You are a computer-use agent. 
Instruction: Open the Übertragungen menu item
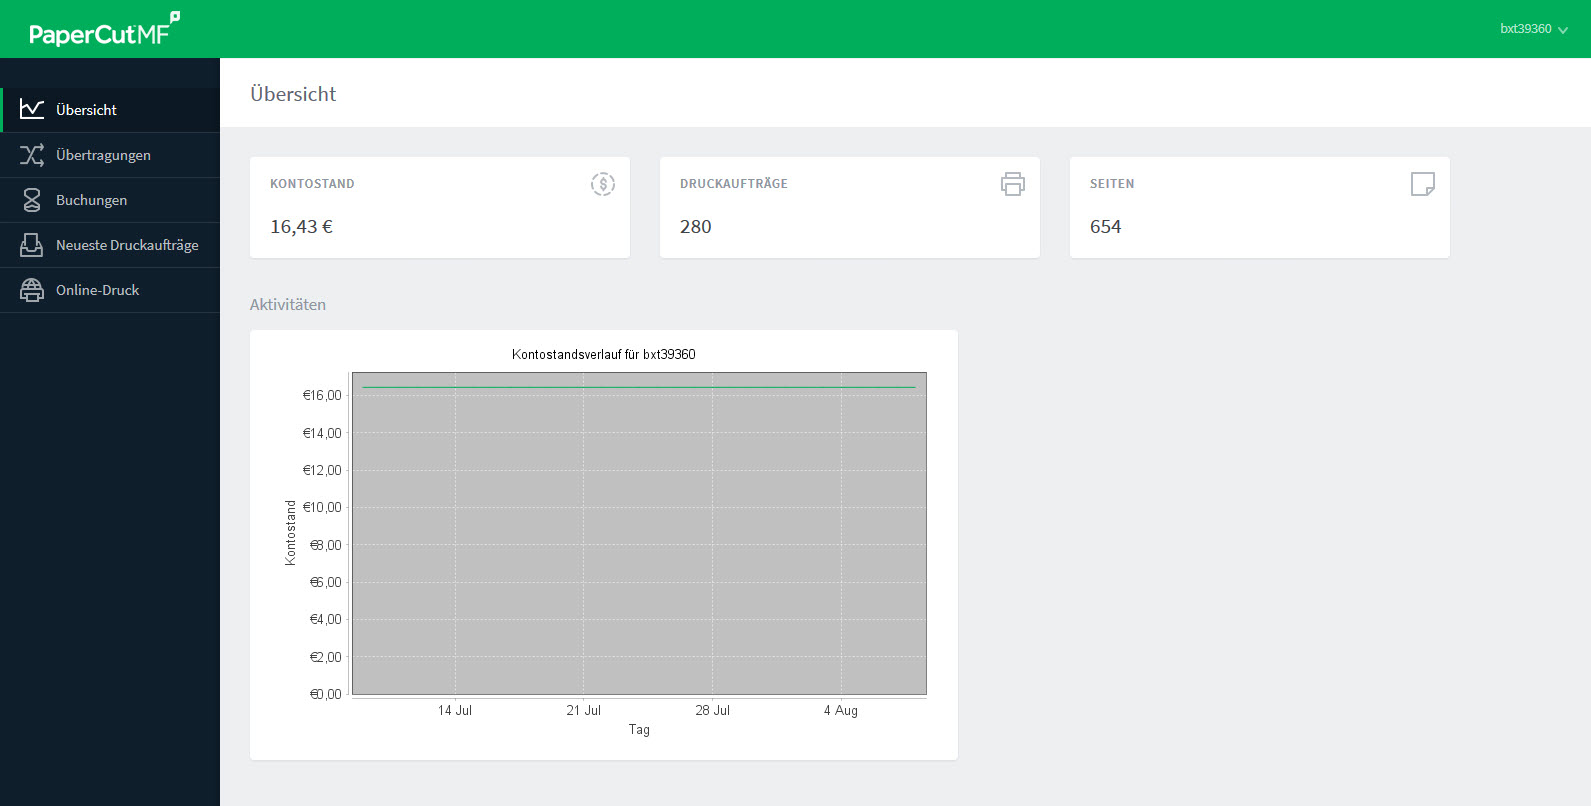pyautogui.click(x=103, y=155)
